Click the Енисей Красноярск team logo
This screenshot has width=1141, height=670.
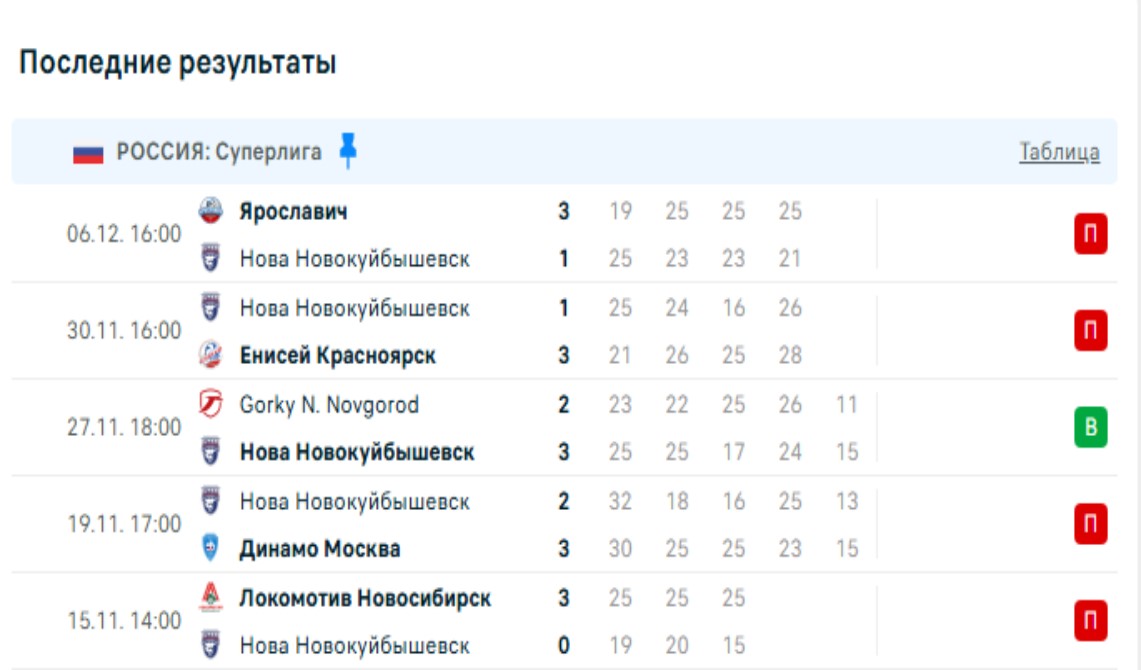[x=211, y=355]
